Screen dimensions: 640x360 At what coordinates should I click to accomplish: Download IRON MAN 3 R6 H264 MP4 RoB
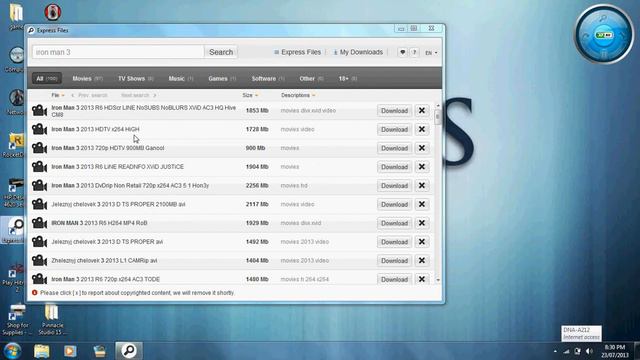(x=394, y=223)
